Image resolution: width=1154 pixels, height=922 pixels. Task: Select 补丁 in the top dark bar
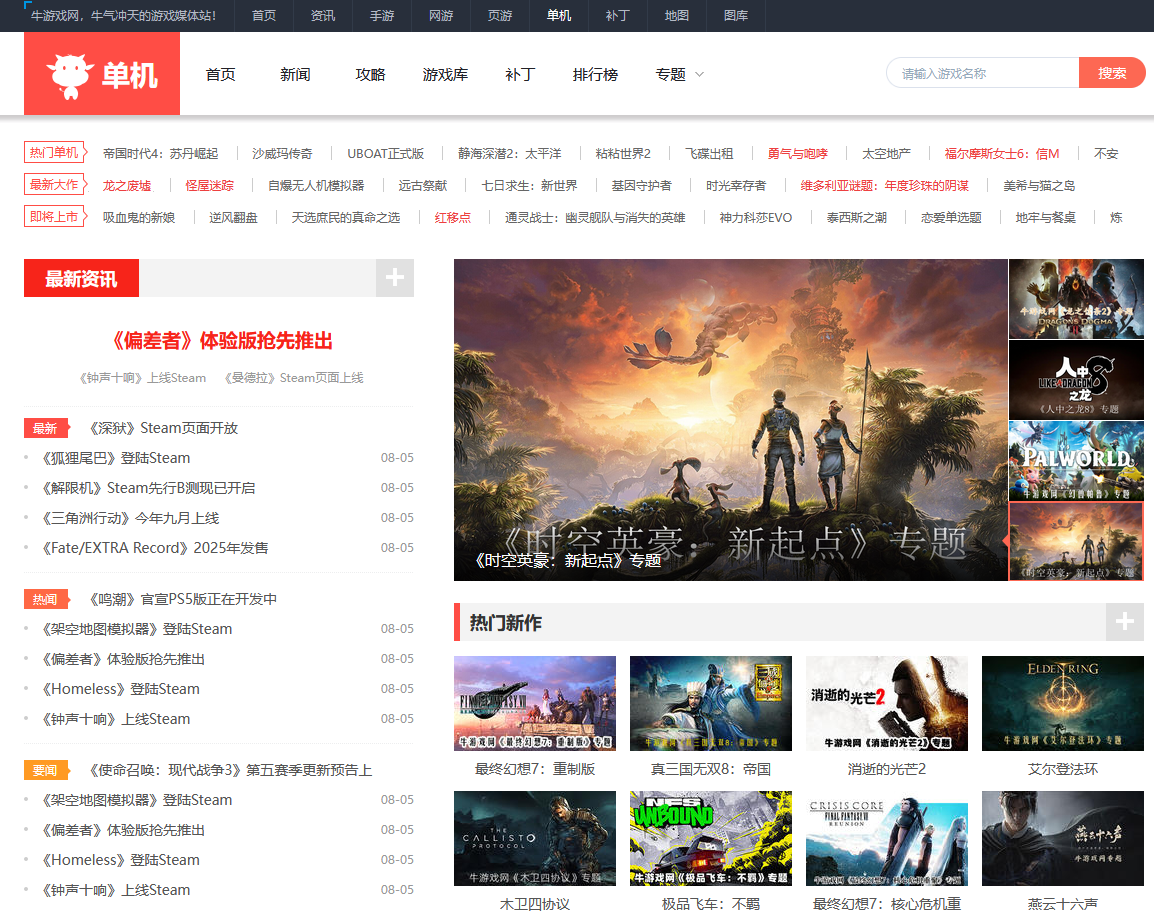pyautogui.click(x=617, y=16)
